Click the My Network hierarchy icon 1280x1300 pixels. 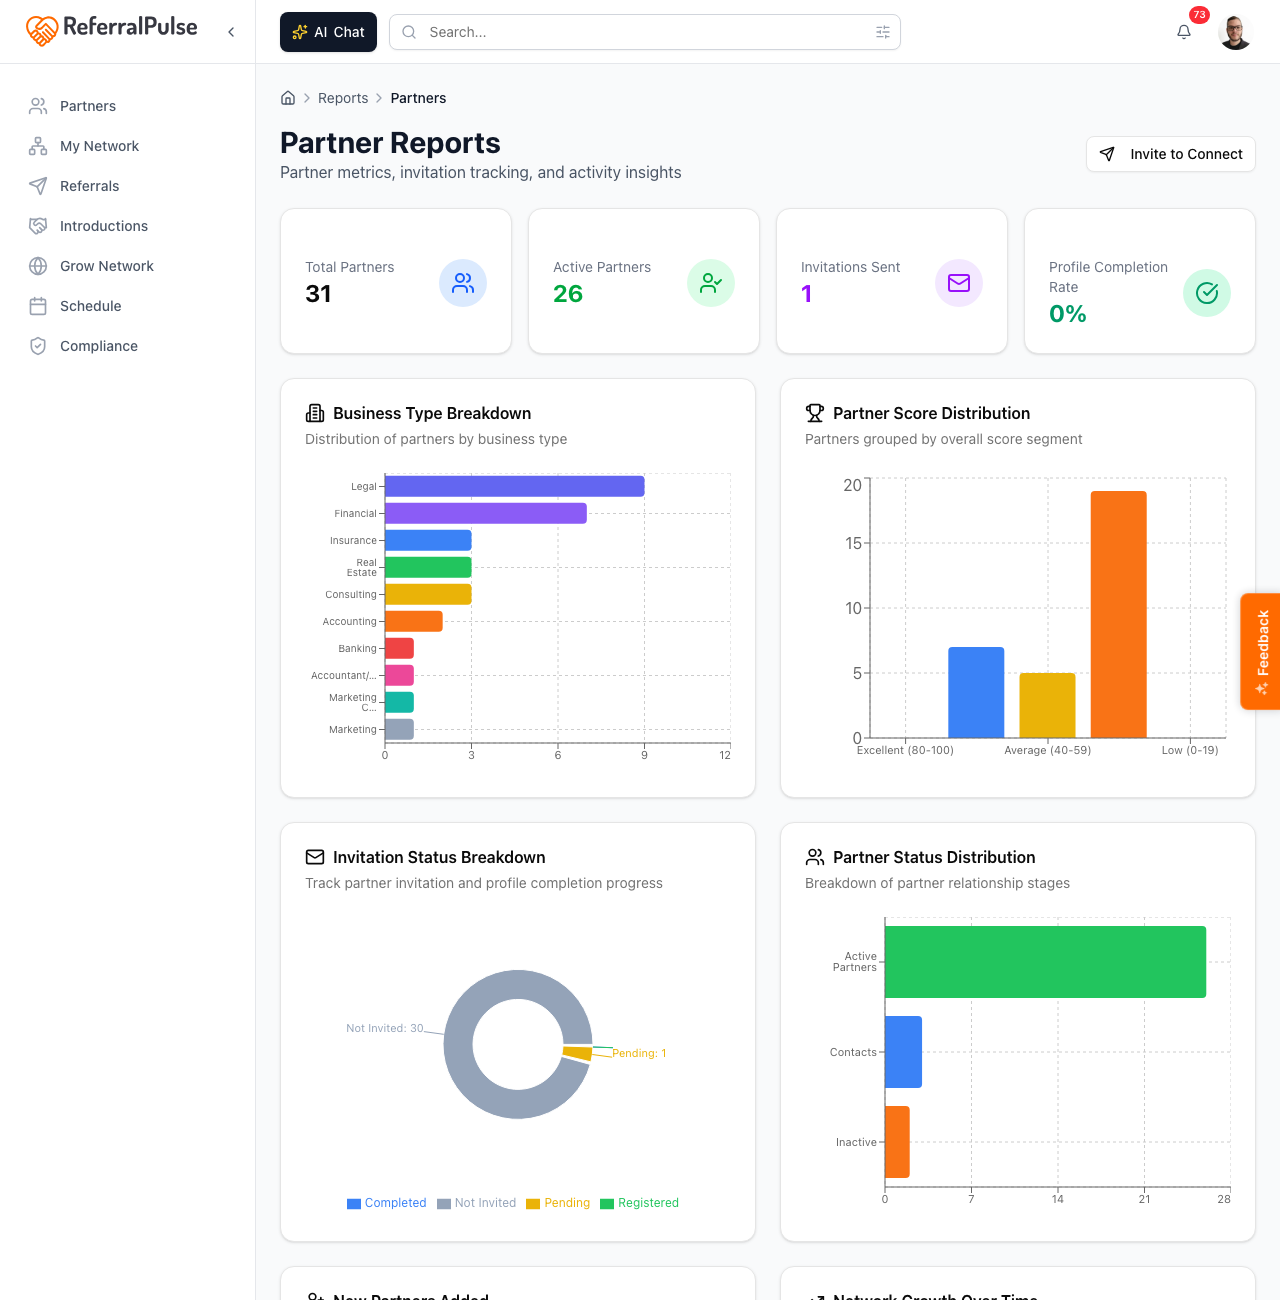tap(38, 146)
